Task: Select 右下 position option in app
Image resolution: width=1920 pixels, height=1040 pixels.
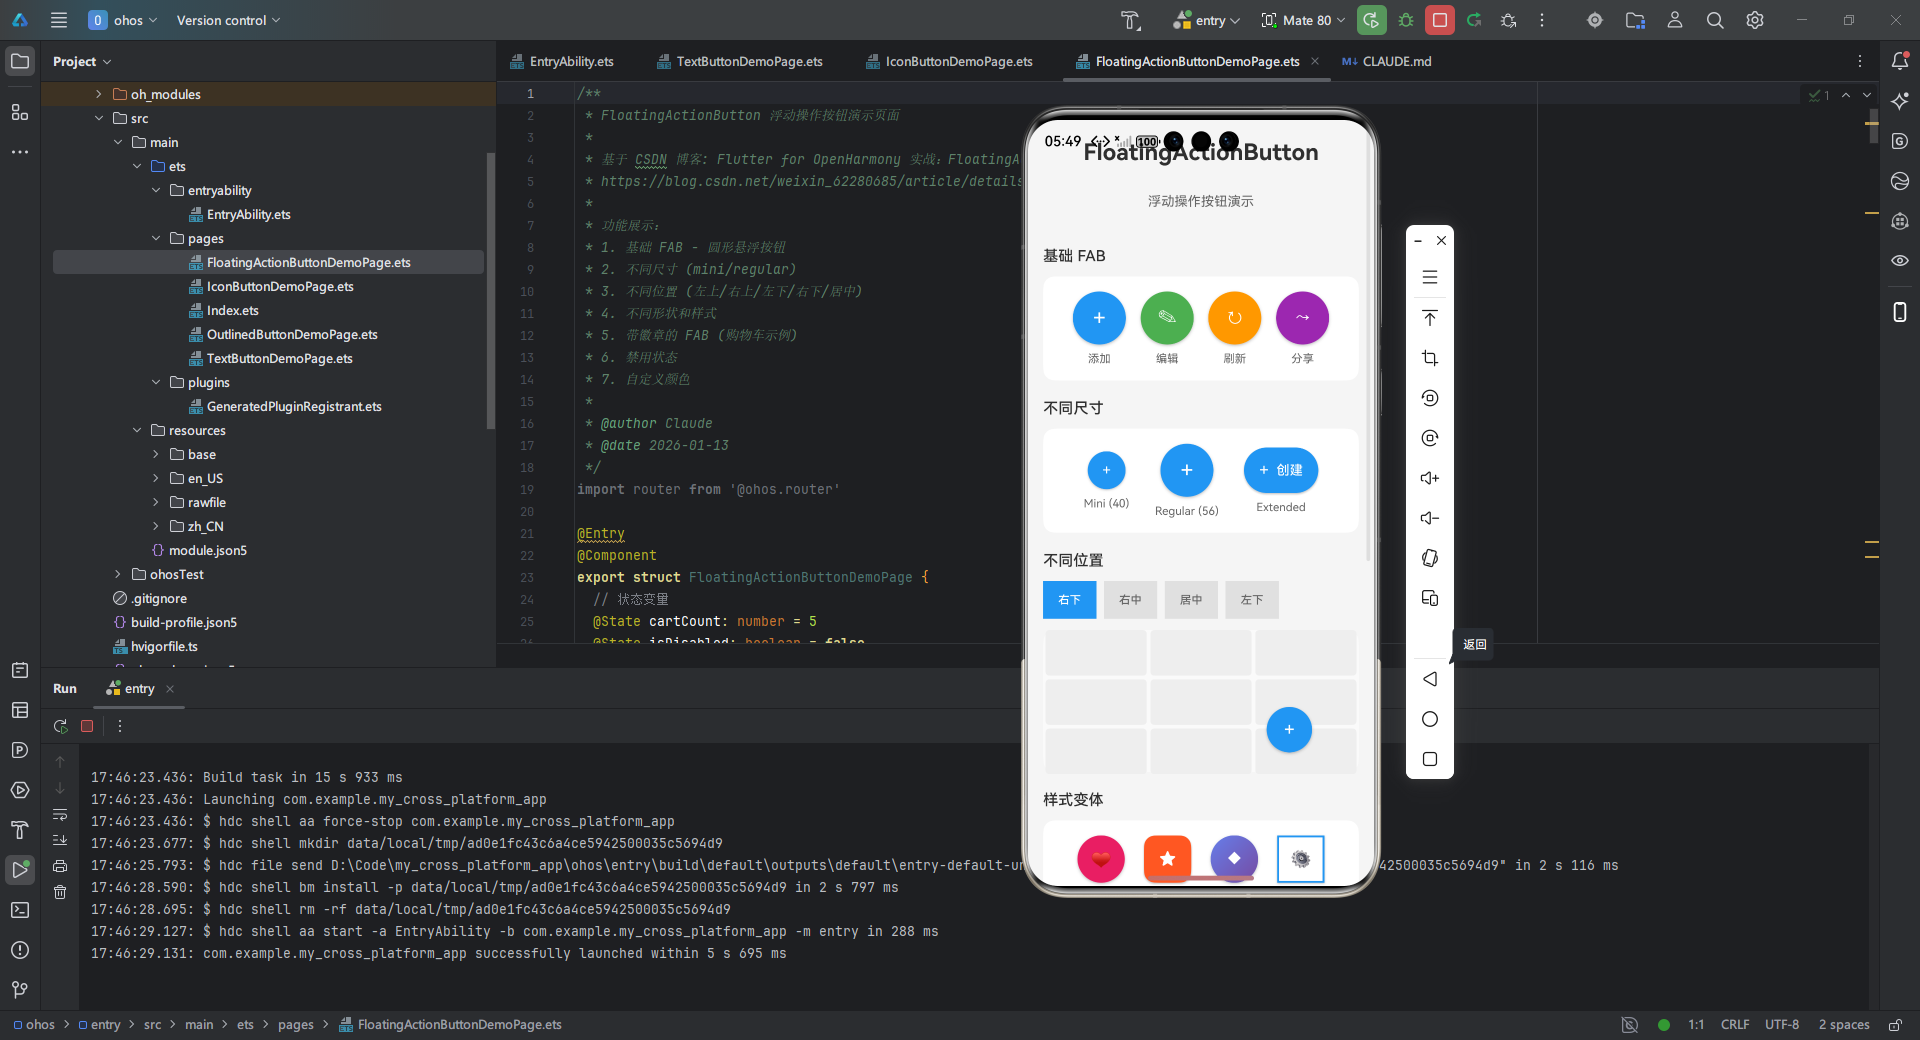Action: 1069,600
